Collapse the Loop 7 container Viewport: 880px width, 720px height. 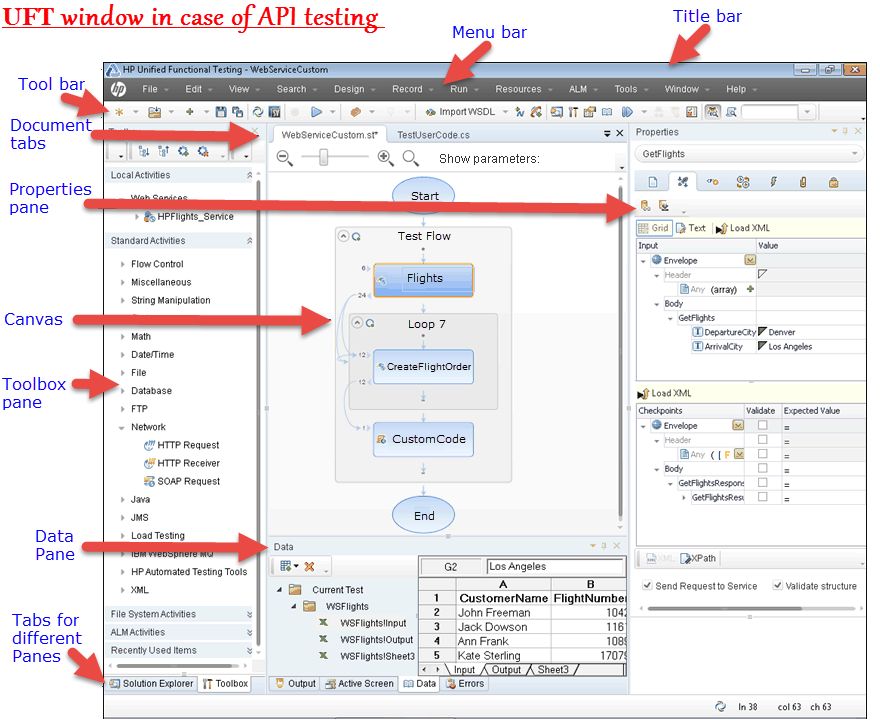(357, 323)
